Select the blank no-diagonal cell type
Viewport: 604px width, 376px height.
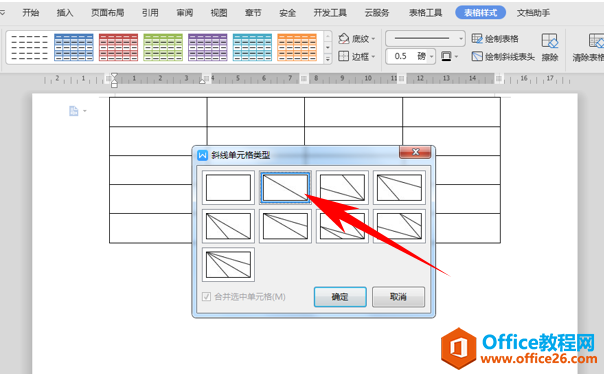(228, 188)
